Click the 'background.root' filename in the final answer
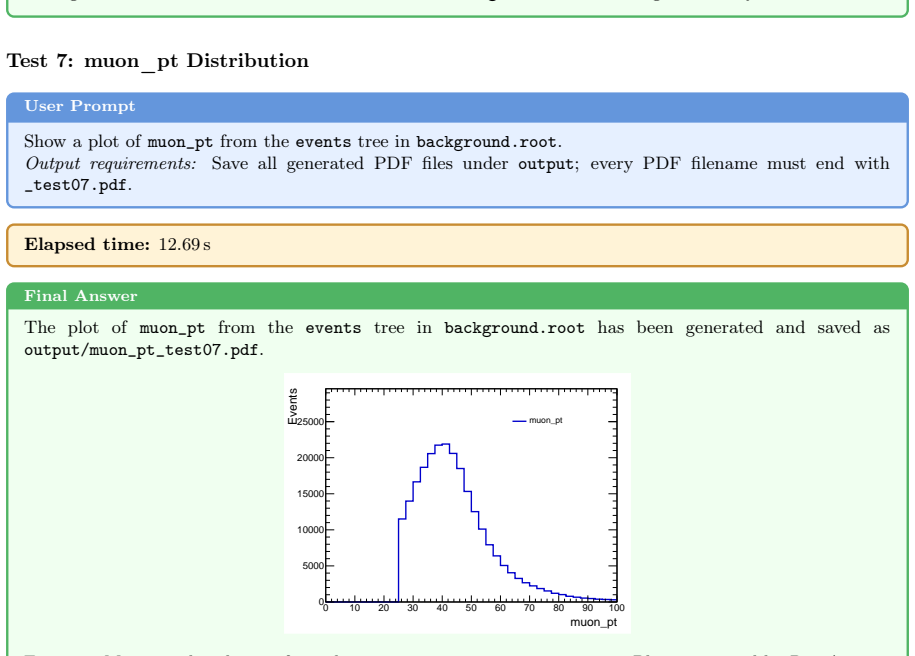The height and width of the screenshot is (656, 915). 514,329
